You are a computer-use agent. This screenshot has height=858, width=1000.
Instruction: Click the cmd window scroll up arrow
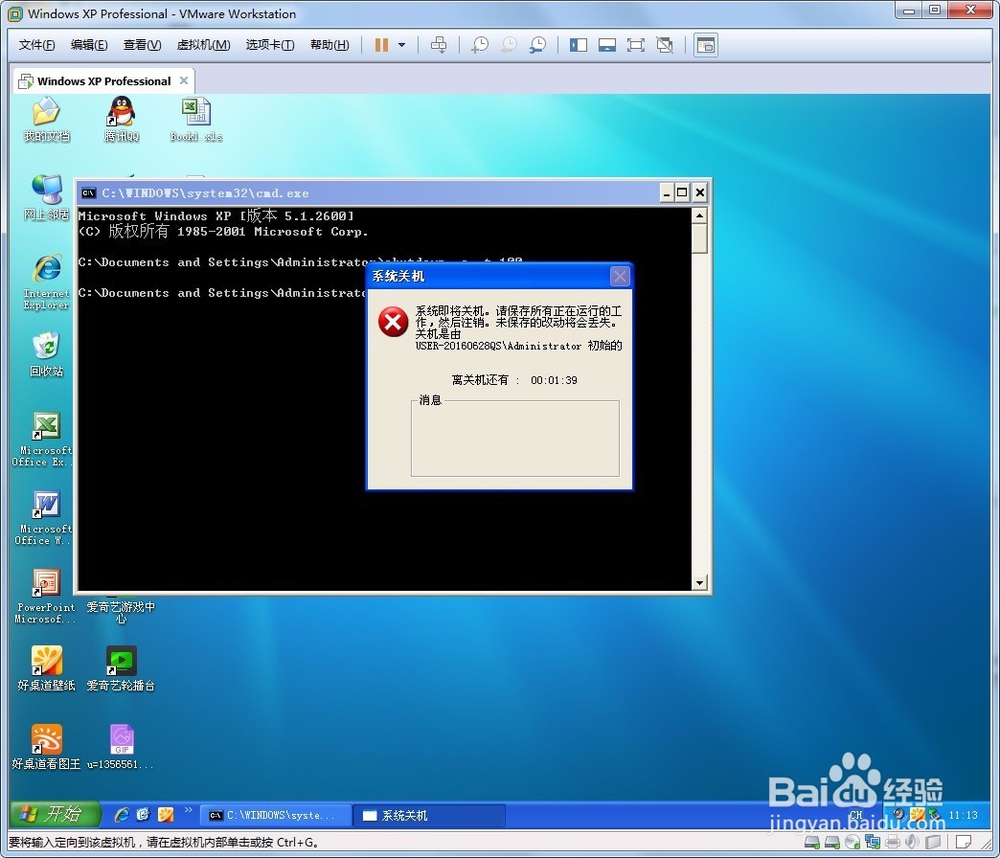(700, 216)
